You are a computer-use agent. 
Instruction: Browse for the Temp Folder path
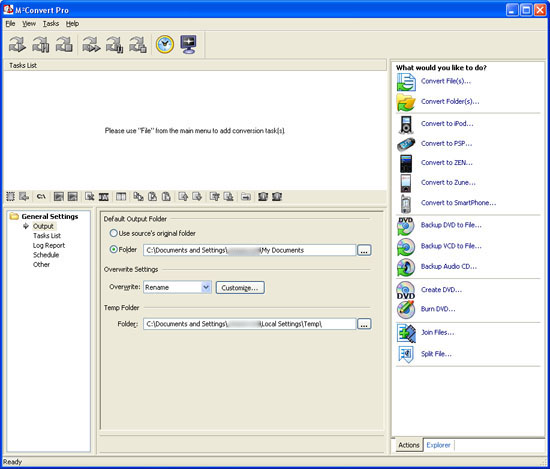[x=364, y=324]
